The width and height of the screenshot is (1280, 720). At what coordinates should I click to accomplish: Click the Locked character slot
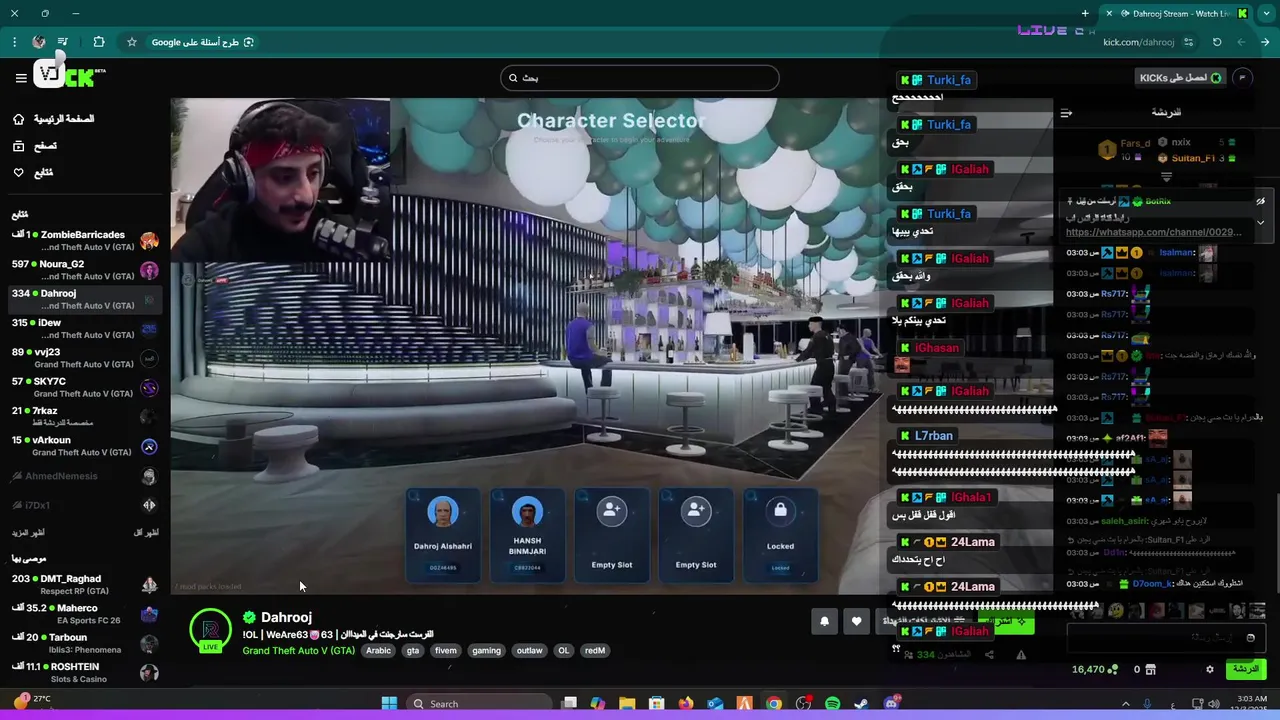[x=780, y=536]
